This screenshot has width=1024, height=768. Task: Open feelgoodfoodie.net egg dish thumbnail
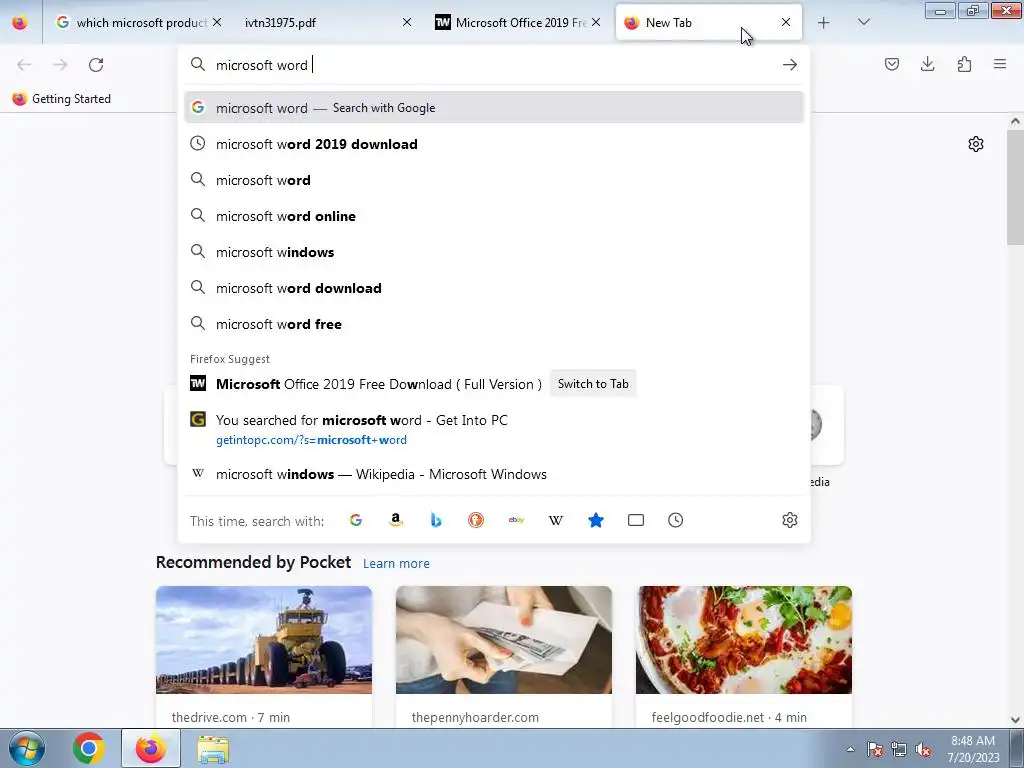[x=744, y=640]
